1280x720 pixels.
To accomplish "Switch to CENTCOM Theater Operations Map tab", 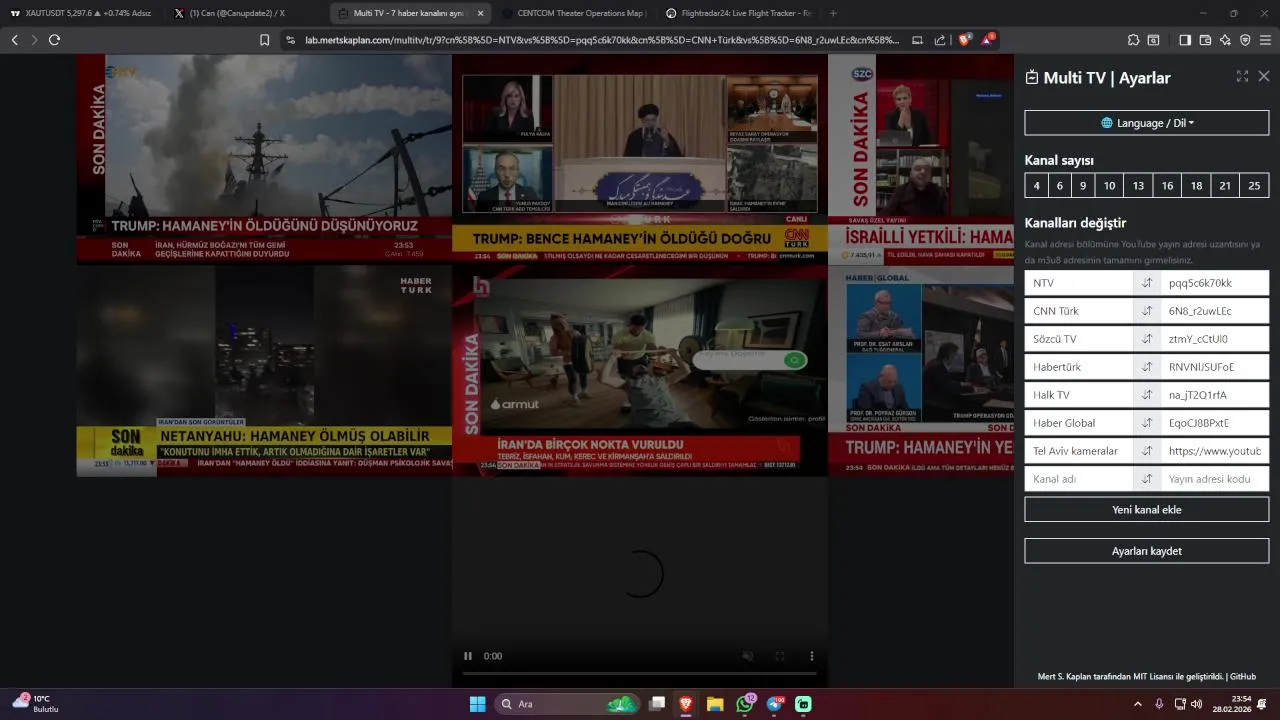I will [573, 13].
